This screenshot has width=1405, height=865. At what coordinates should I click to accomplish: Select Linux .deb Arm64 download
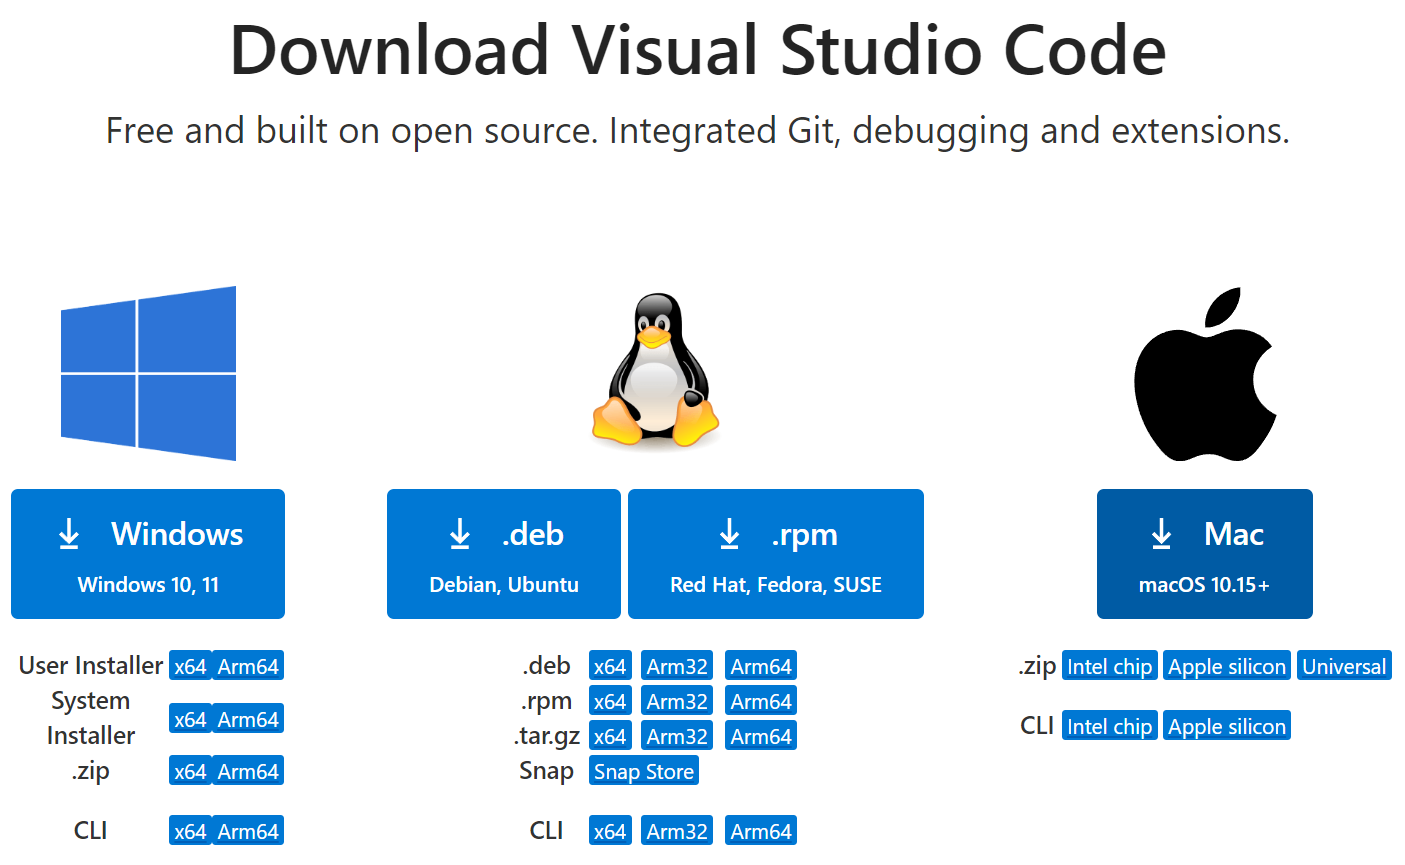pyautogui.click(x=761, y=666)
